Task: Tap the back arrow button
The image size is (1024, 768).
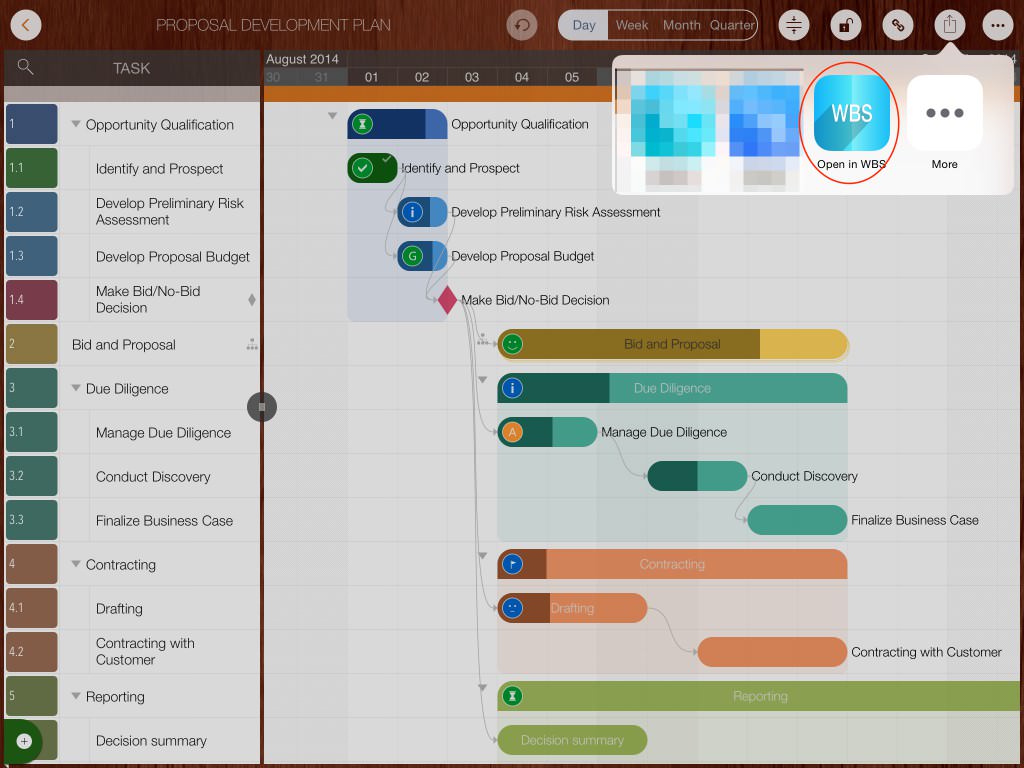Action: [26, 25]
